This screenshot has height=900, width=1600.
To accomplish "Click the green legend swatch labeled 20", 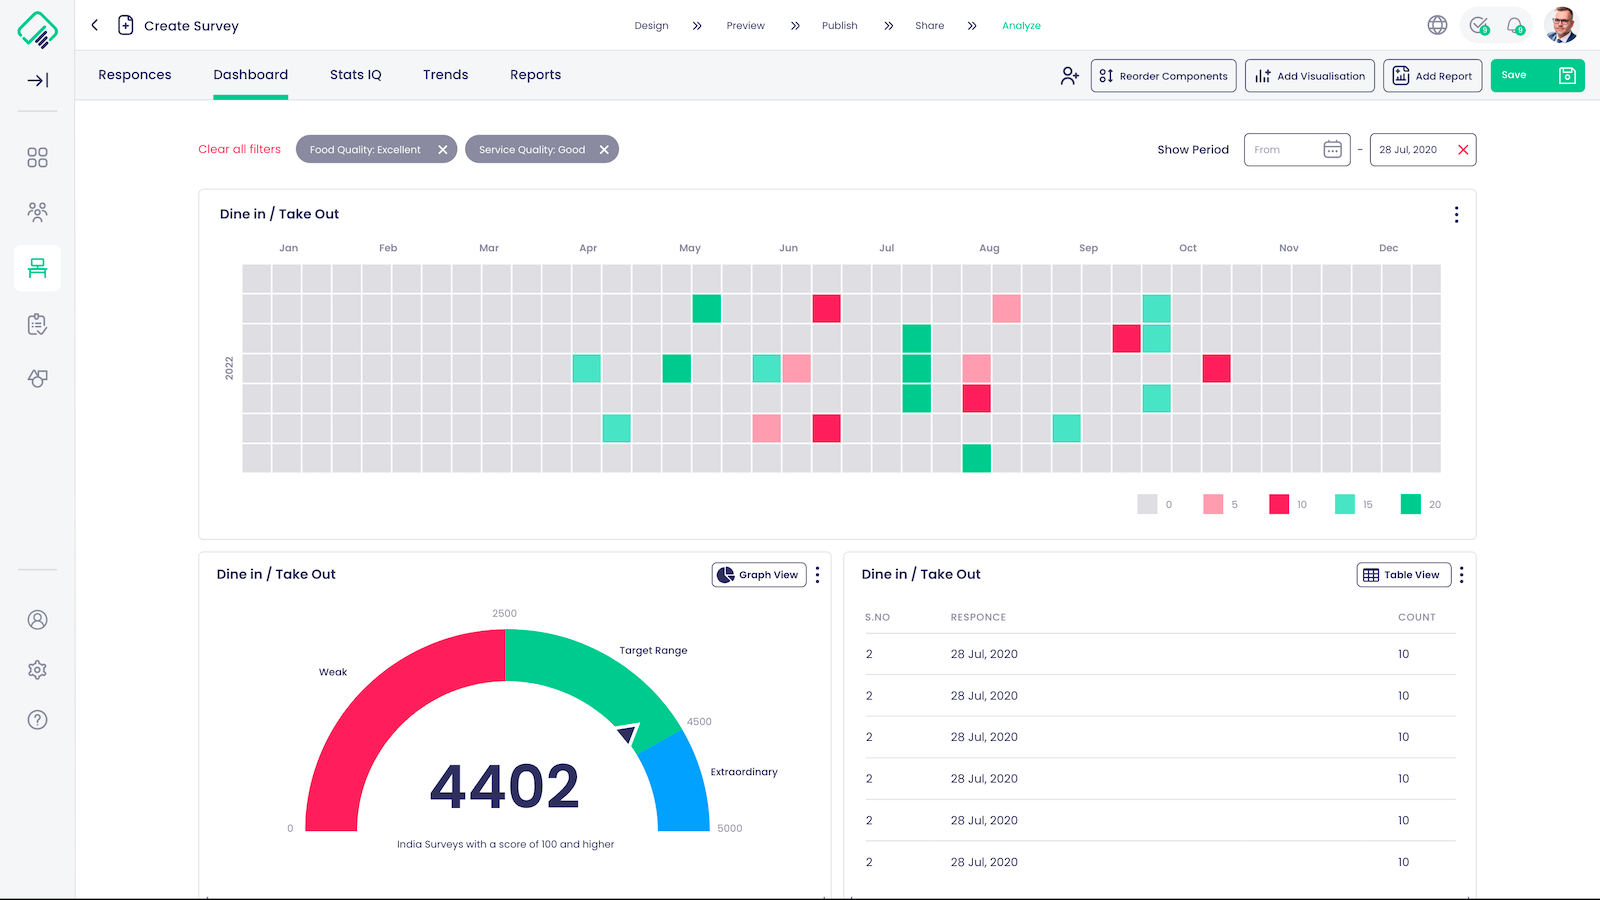I will click(1410, 505).
